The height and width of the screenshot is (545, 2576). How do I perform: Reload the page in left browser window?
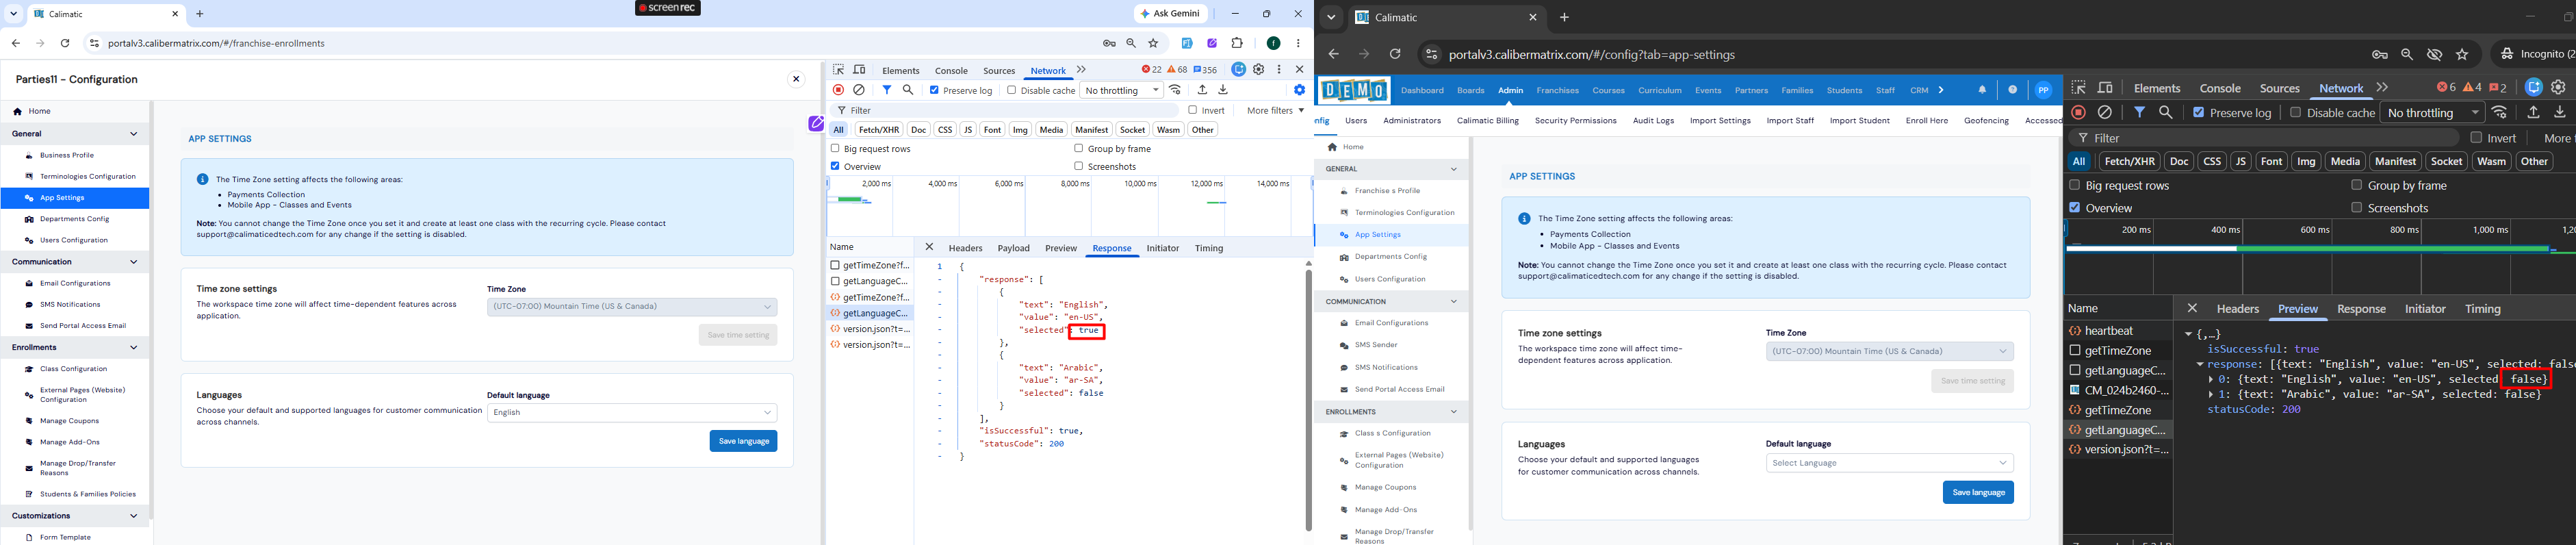[x=65, y=43]
